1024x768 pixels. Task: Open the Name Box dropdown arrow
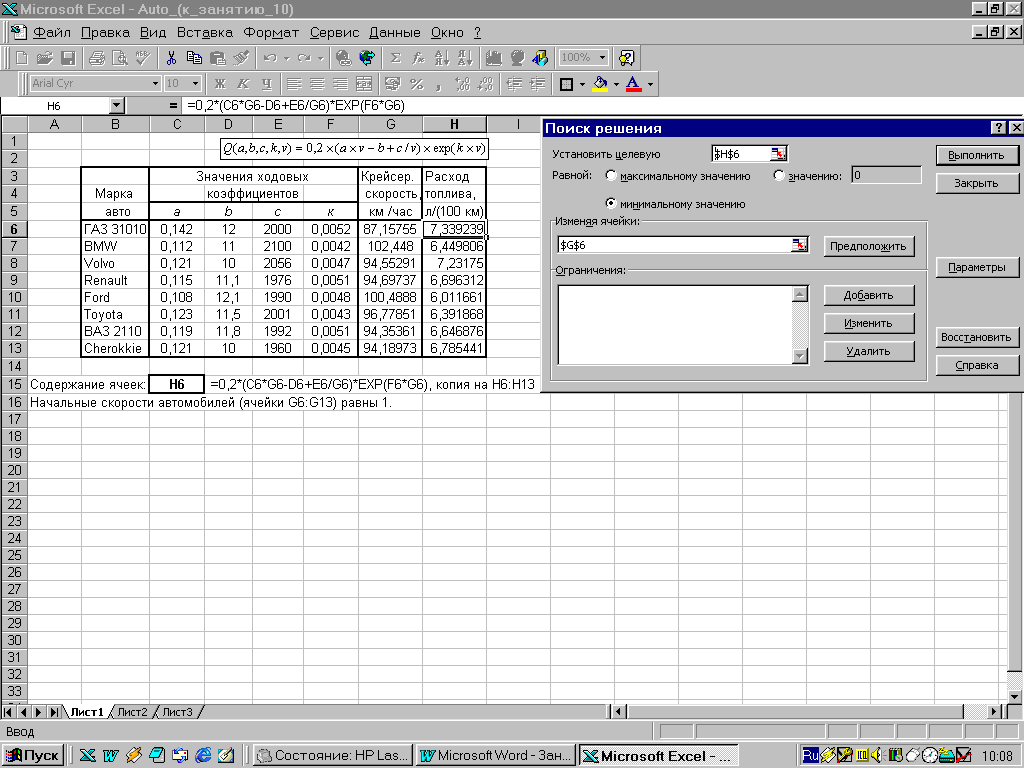tap(116, 105)
